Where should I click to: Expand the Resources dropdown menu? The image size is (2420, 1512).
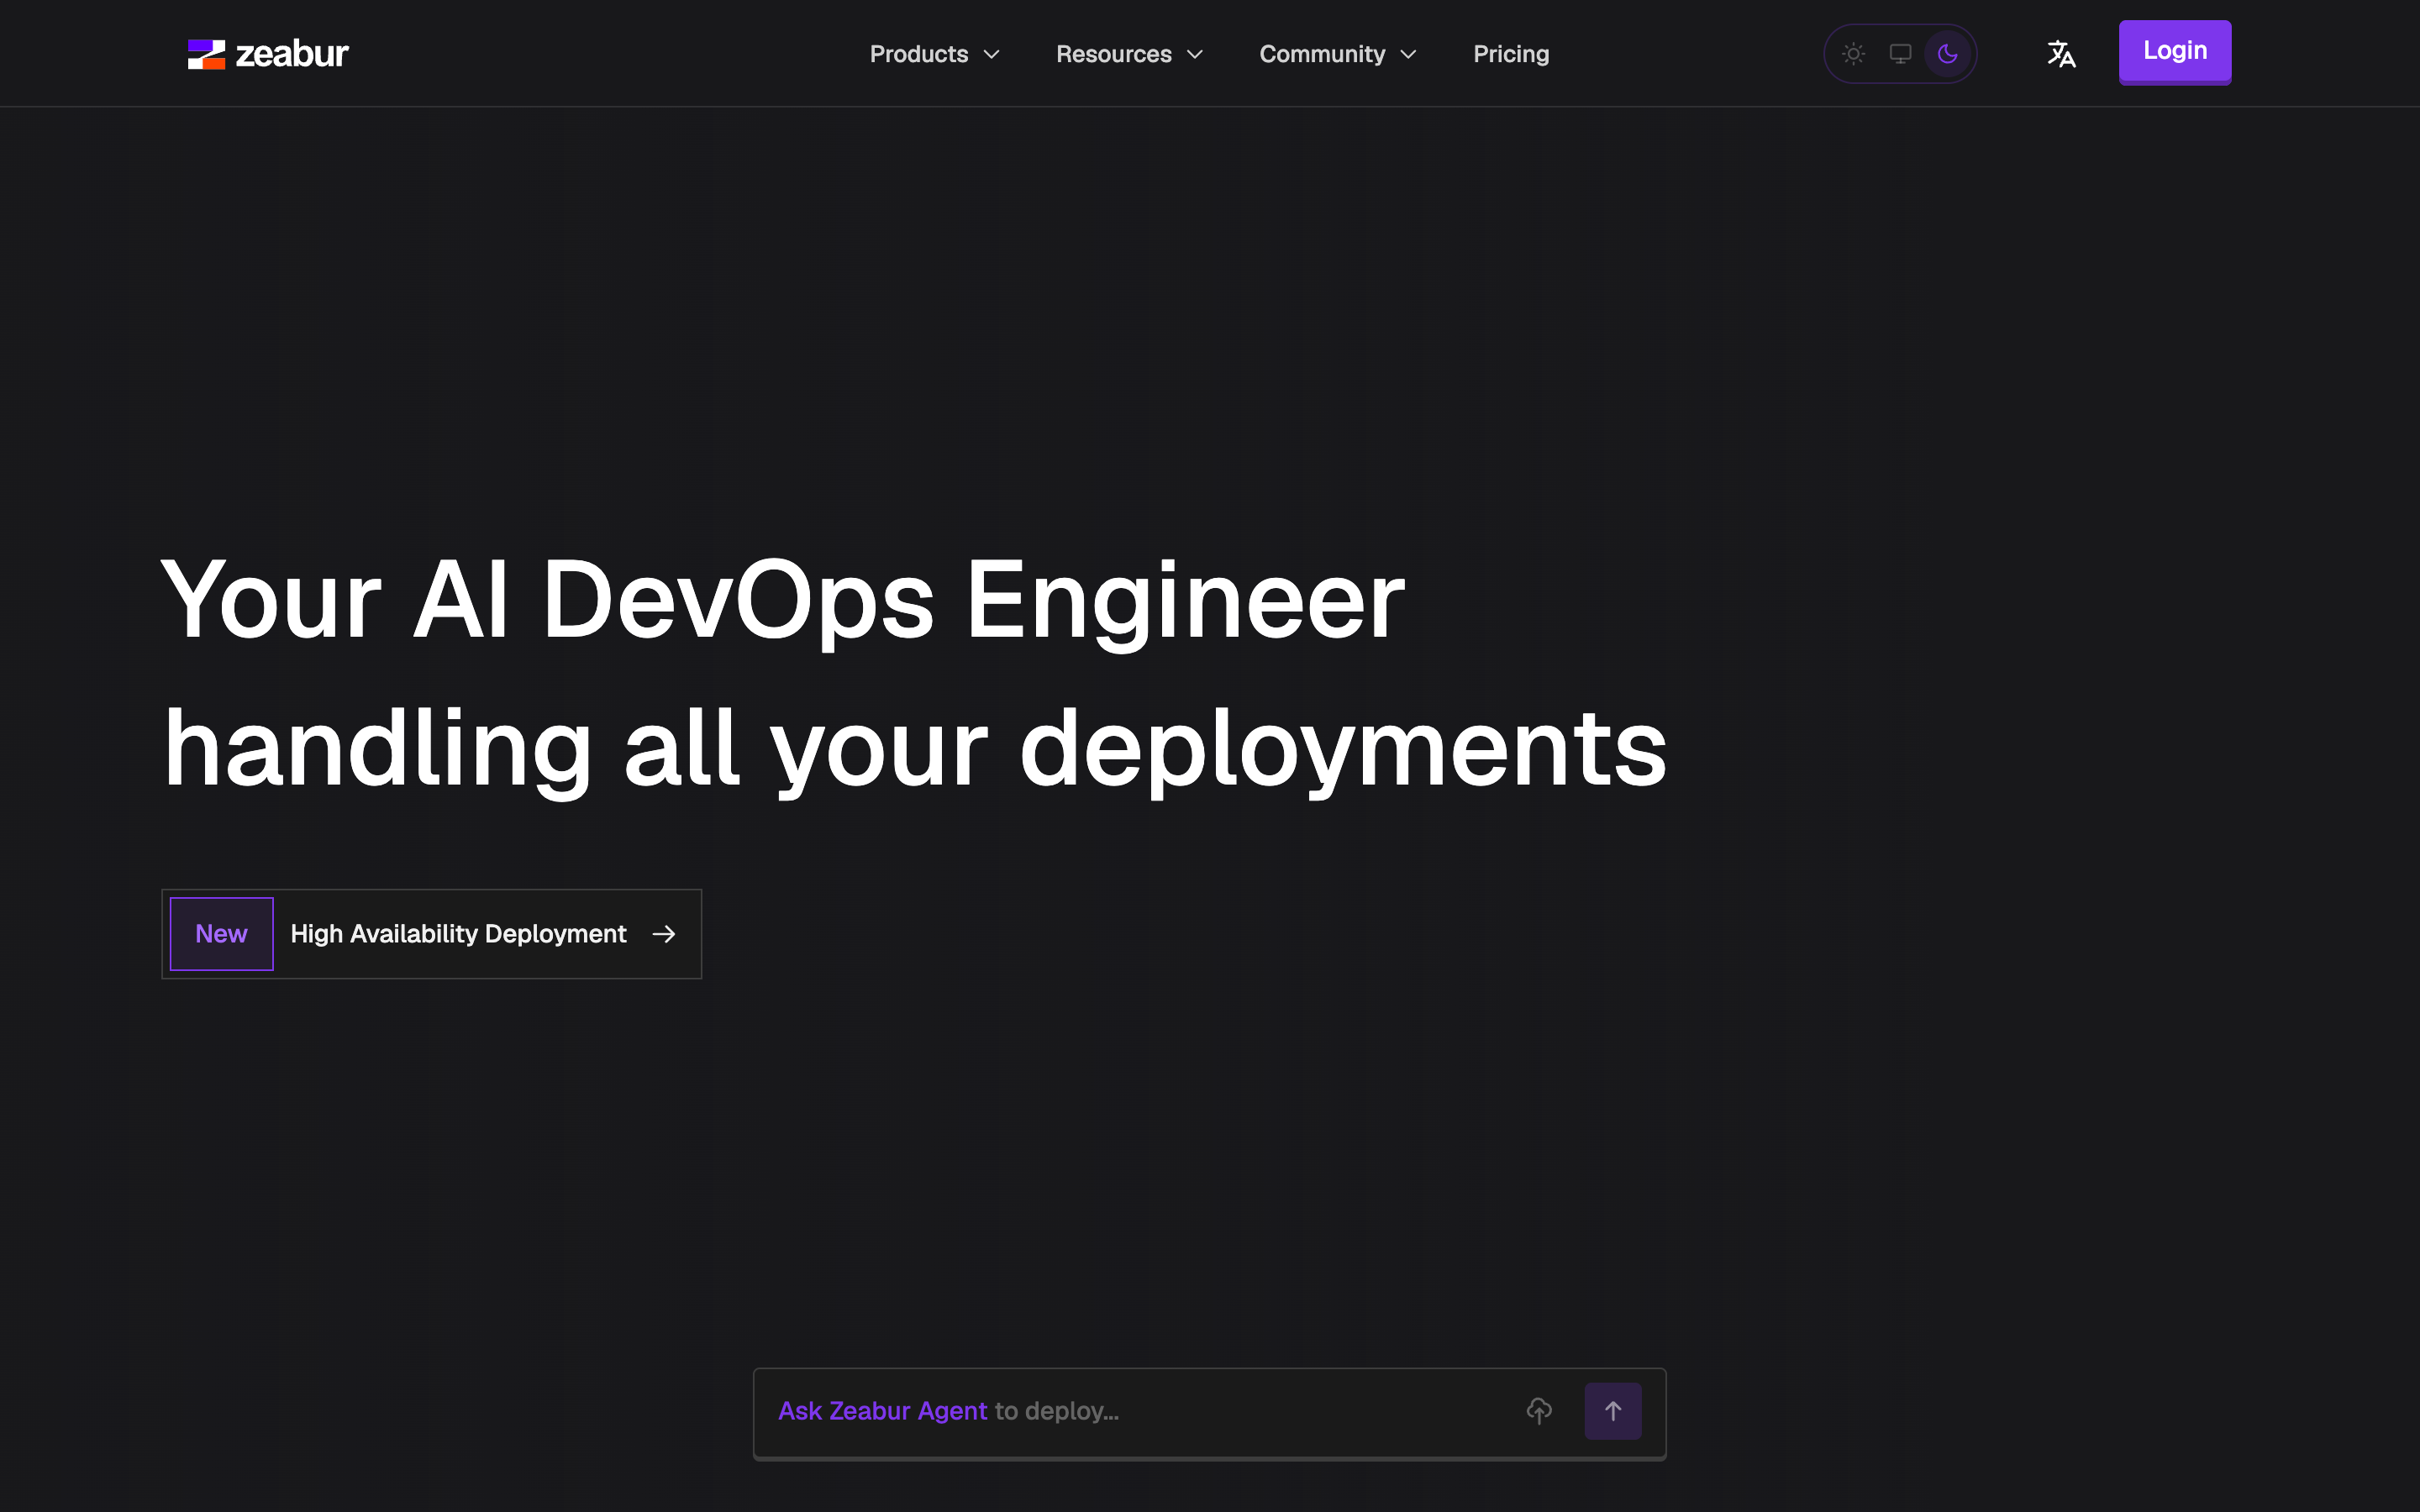click(1129, 54)
